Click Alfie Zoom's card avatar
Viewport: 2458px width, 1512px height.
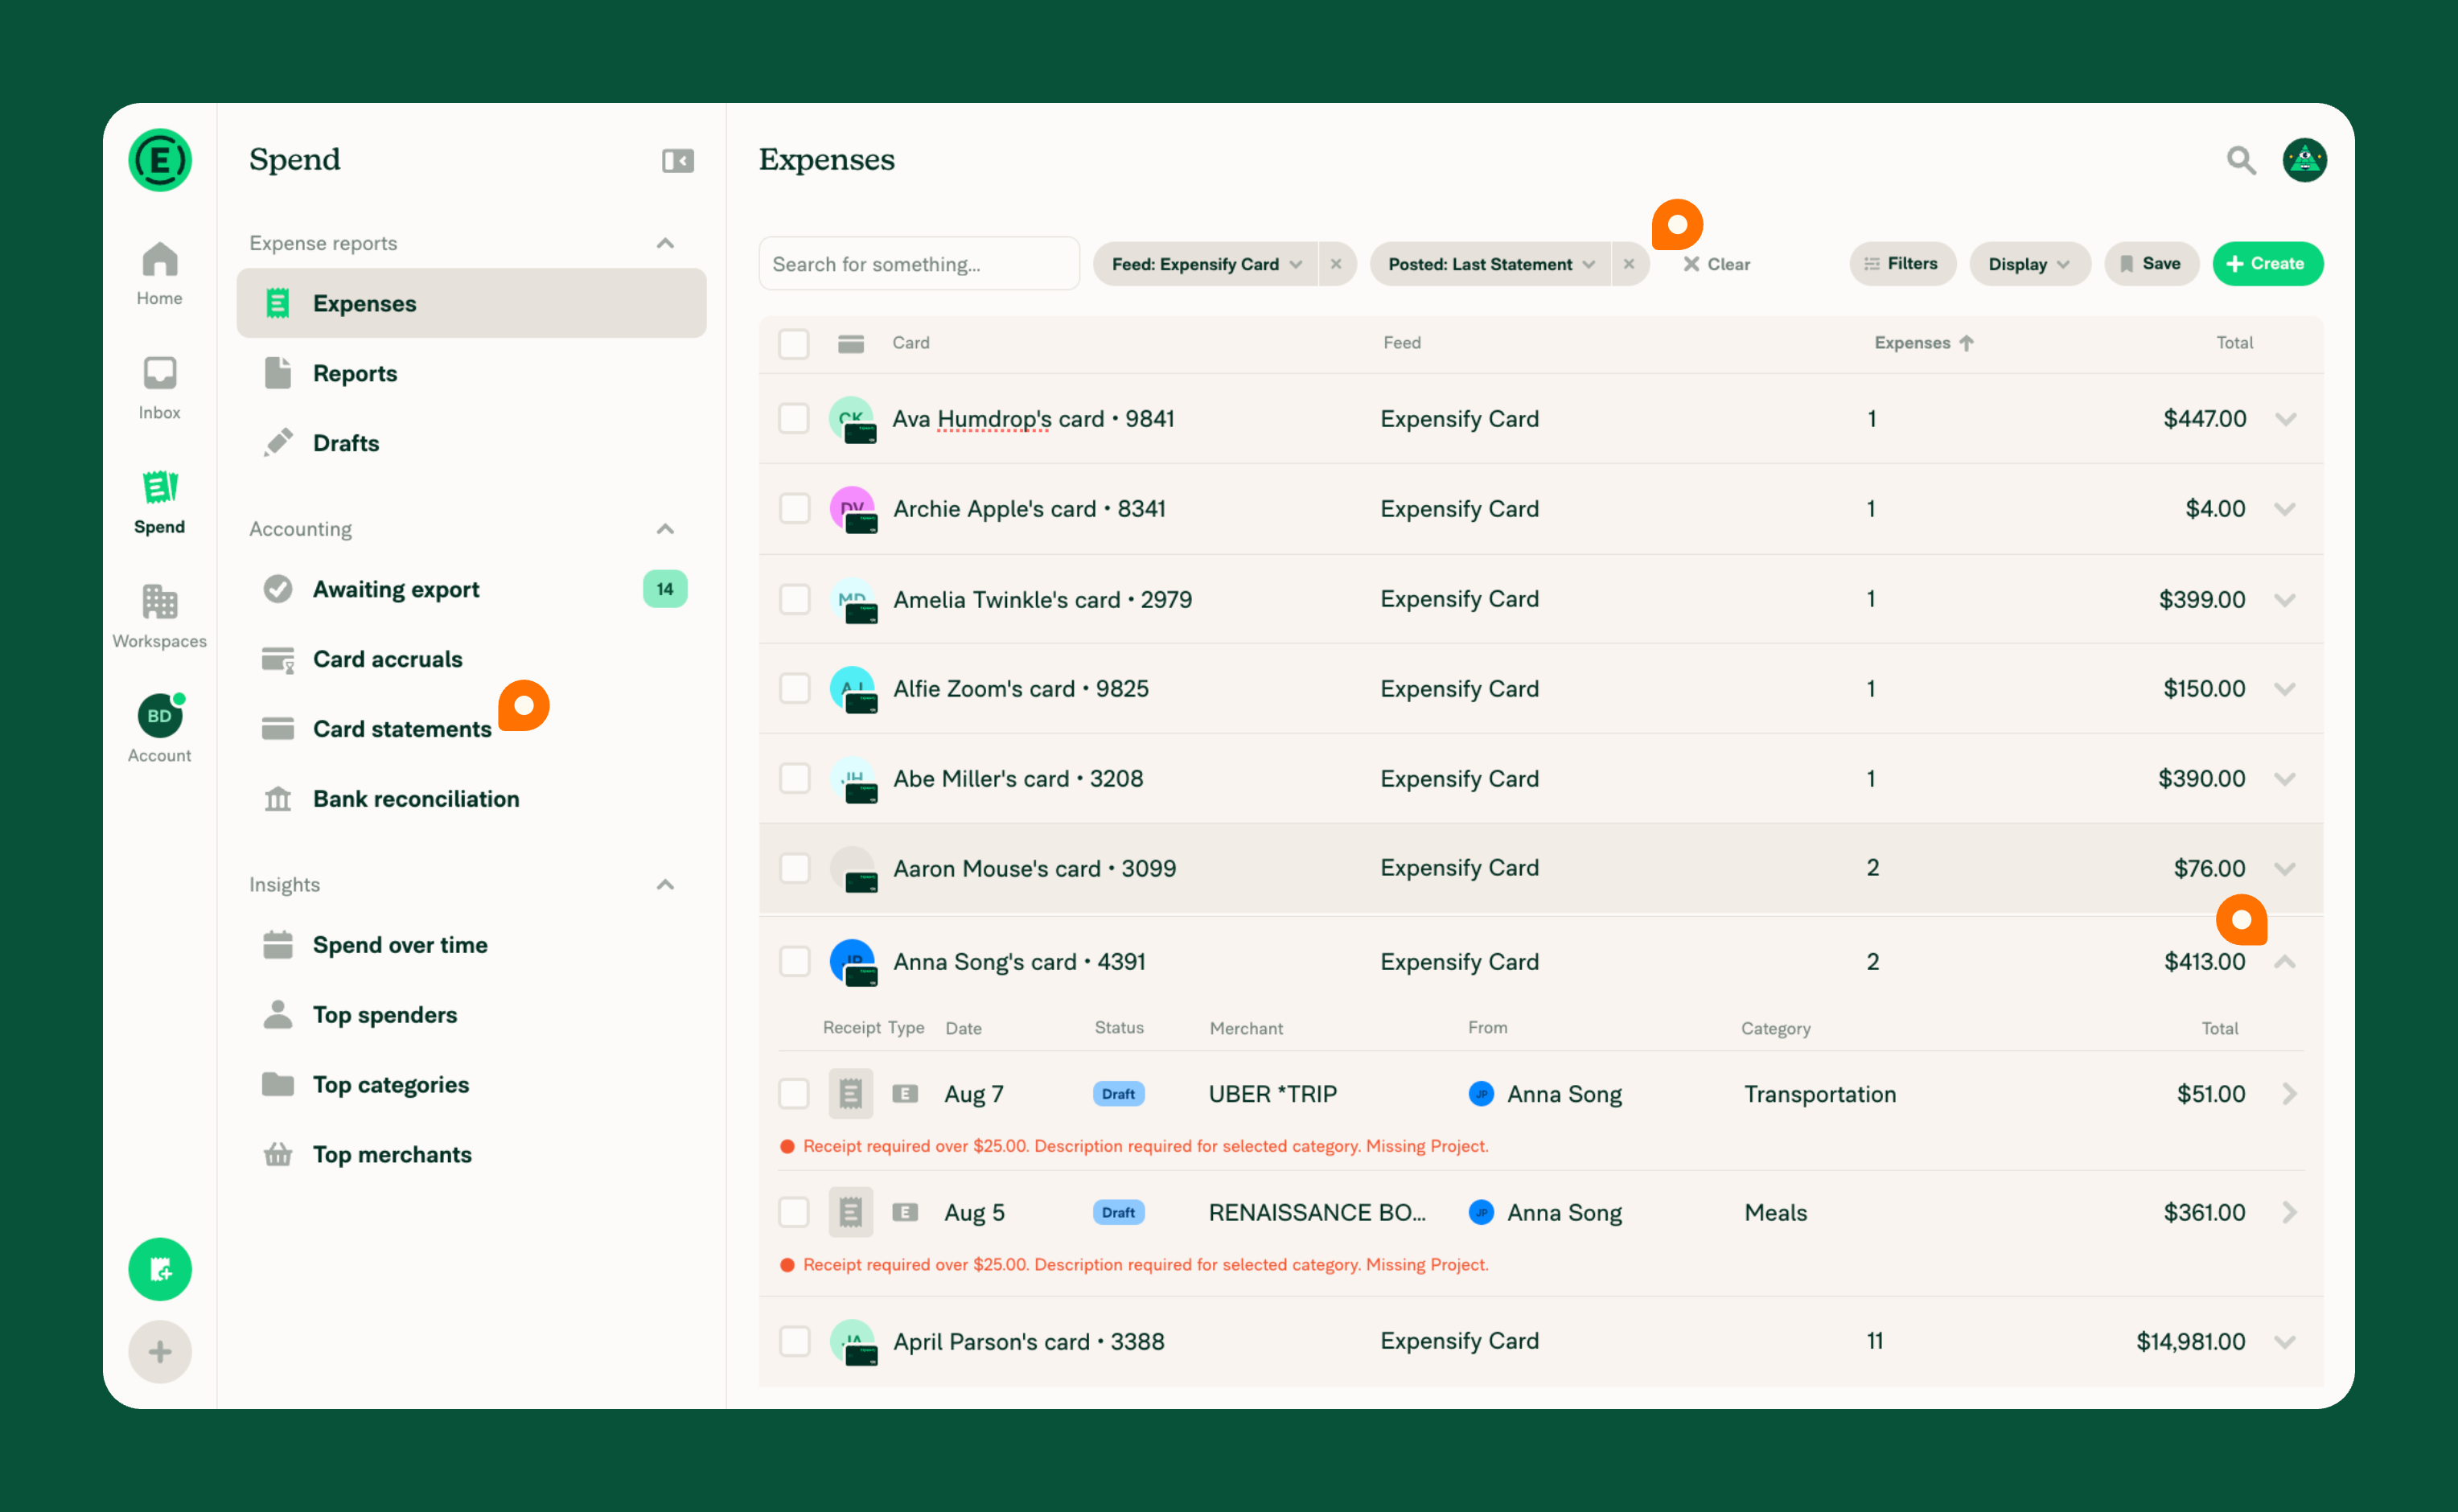click(853, 689)
